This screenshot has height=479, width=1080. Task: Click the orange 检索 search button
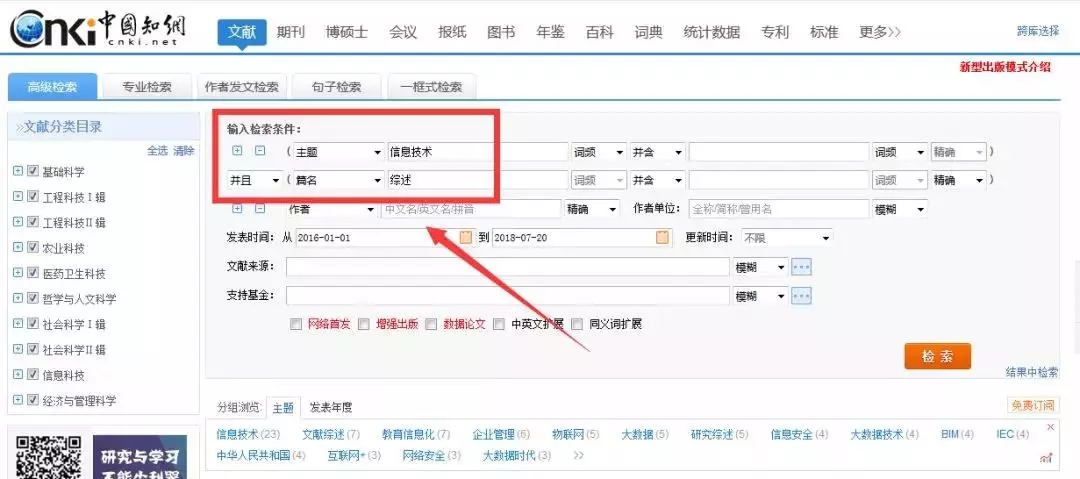coord(937,356)
